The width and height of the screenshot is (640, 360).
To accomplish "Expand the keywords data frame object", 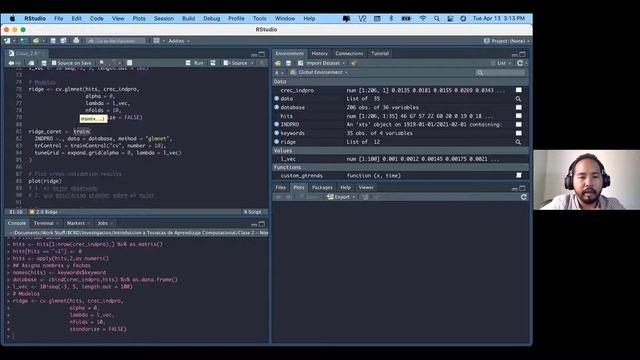I will click(x=277, y=133).
